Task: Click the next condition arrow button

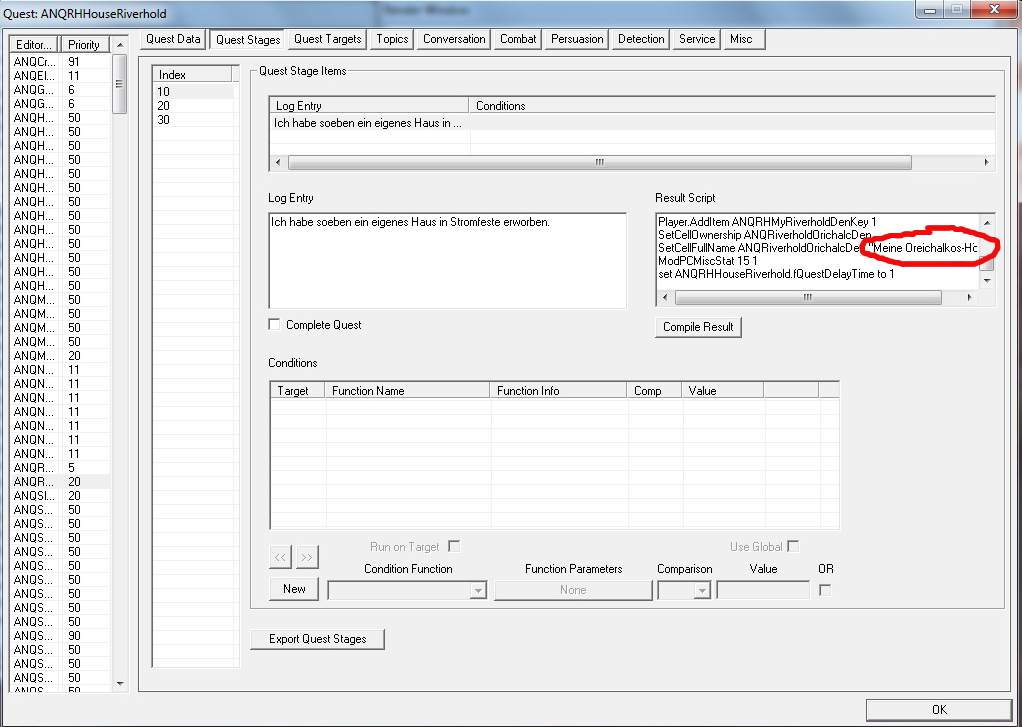Action: point(307,557)
